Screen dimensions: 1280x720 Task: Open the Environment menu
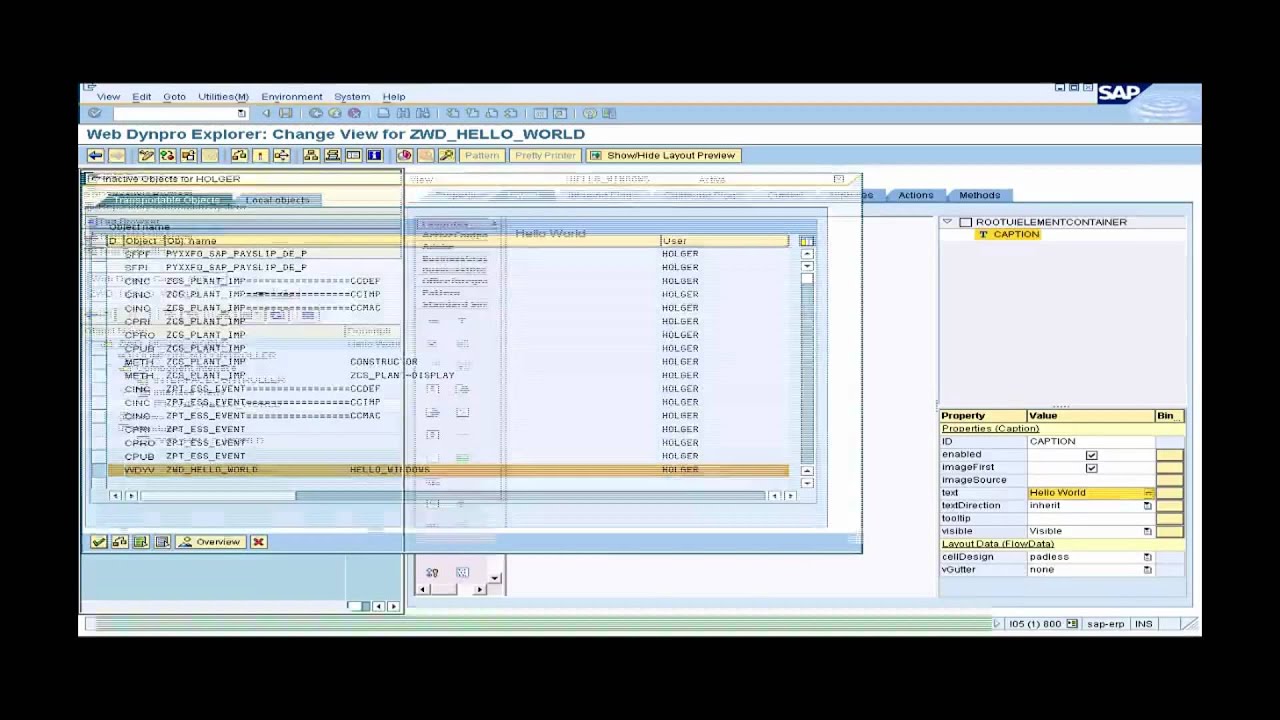[292, 97]
